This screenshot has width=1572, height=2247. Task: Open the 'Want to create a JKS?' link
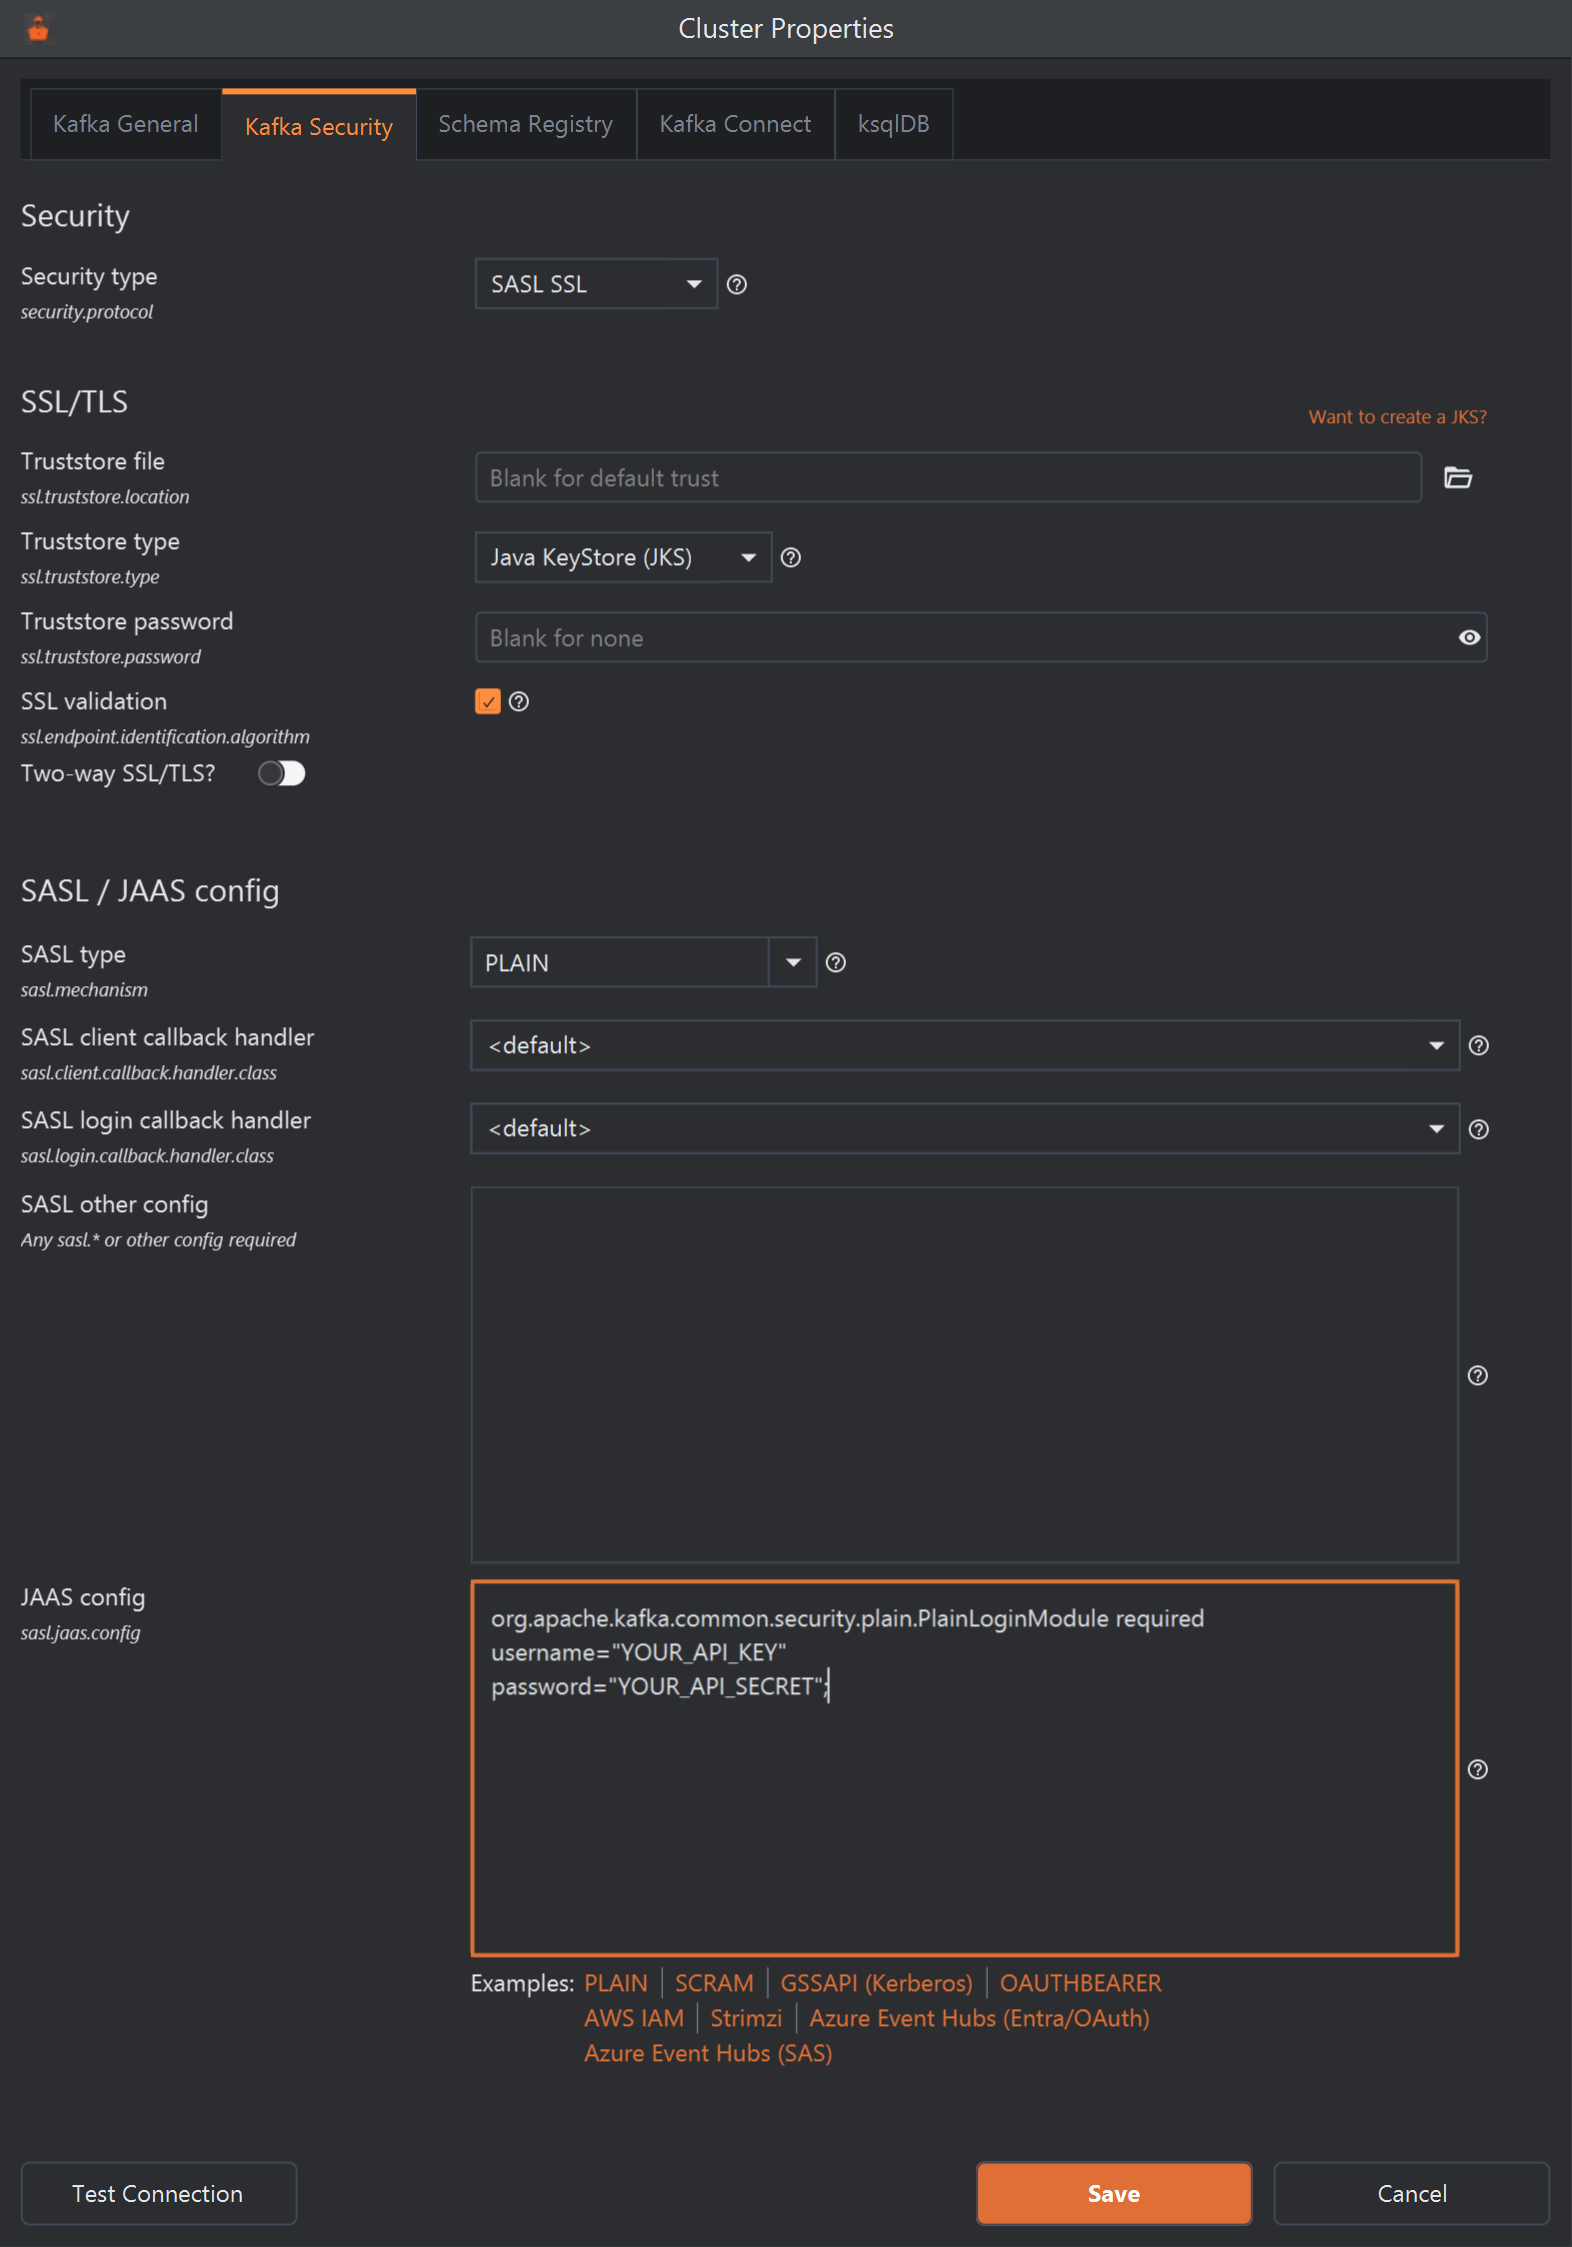1398,417
